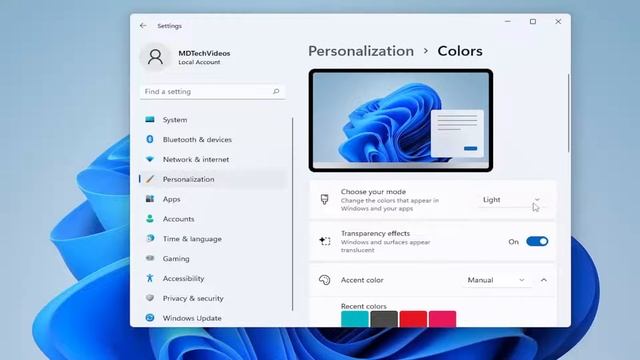Click the Apps icon in sidebar
Screen dimensions: 640x360
[x=150, y=199]
